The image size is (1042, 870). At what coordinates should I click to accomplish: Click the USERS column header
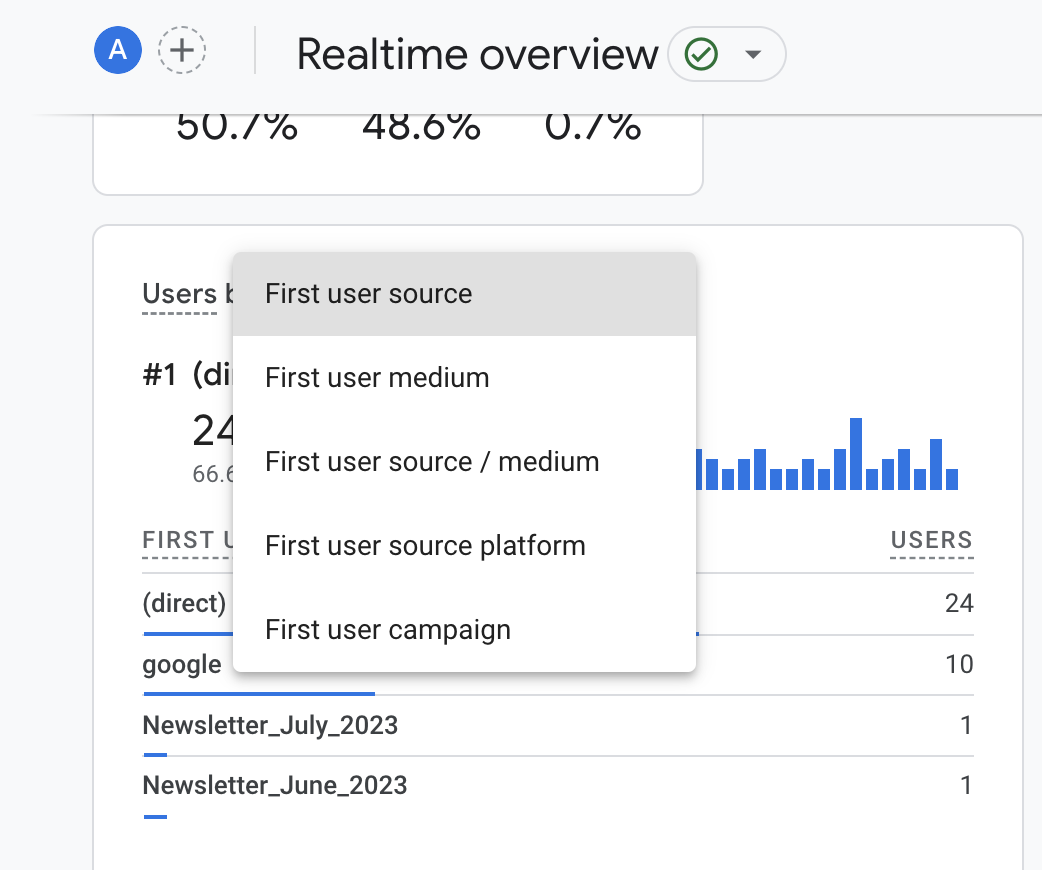point(931,541)
